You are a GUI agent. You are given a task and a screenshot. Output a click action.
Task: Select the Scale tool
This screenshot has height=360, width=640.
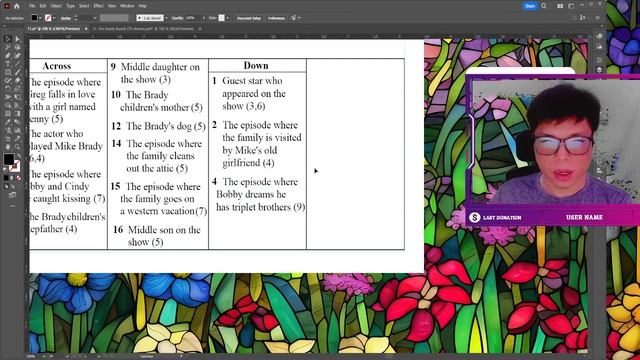point(17,89)
